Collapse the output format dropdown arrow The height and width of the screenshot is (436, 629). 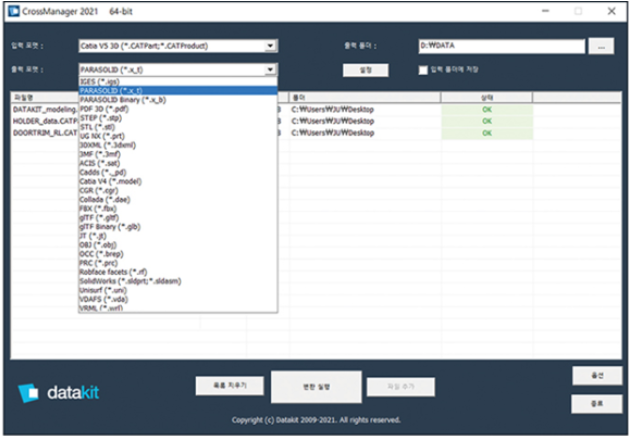pos(270,70)
